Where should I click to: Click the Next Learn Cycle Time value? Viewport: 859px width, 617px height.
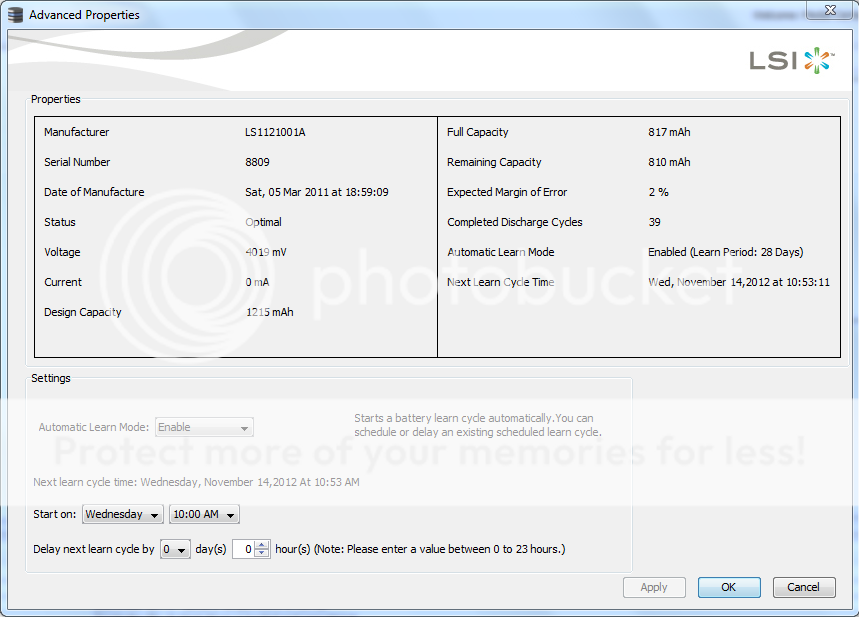pos(738,282)
